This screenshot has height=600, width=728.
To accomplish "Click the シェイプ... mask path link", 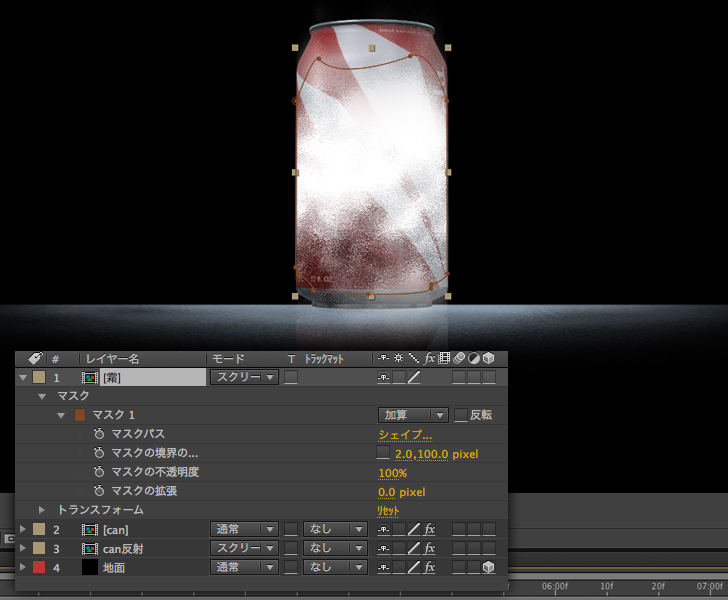I will [405, 434].
